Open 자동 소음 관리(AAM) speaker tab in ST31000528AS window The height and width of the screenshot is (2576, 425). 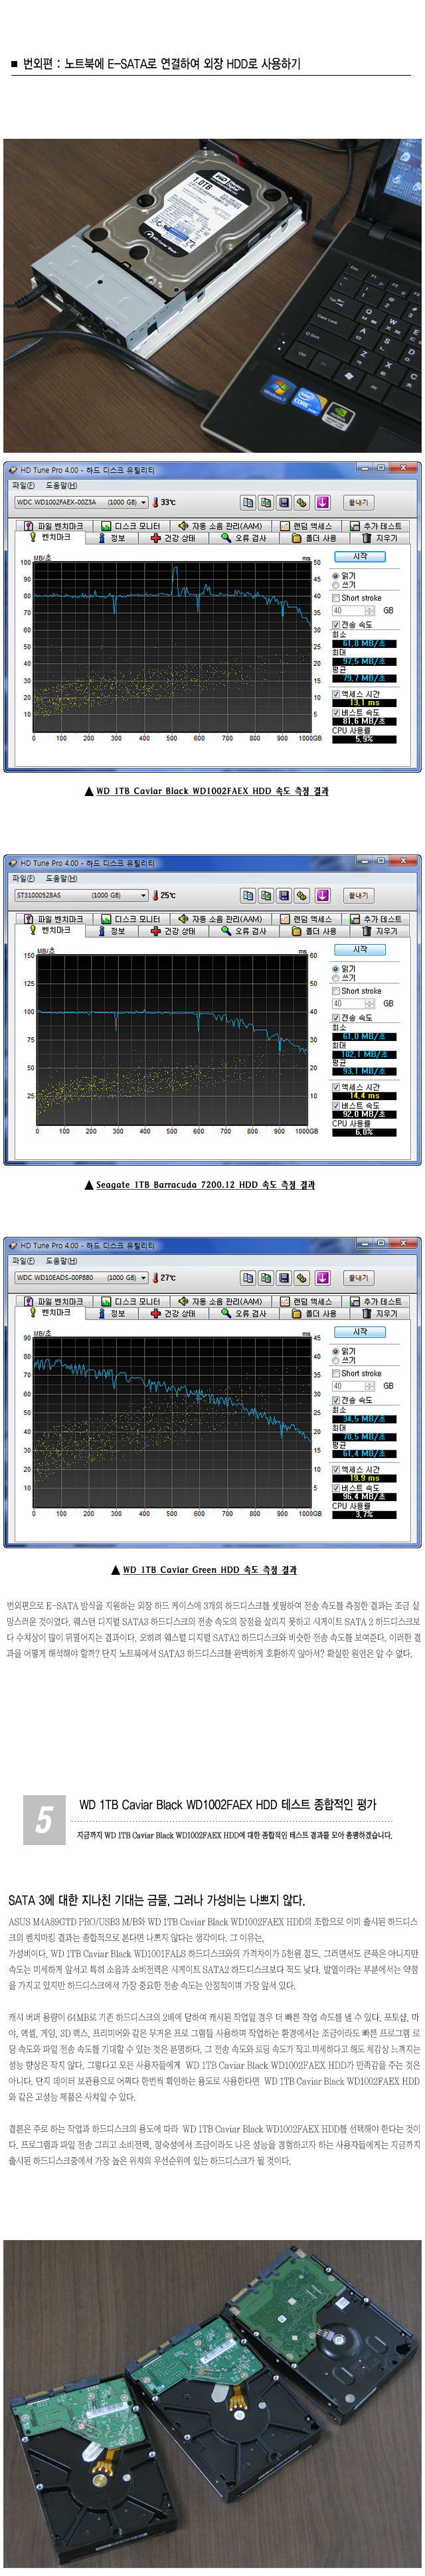(x=220, y=919)
